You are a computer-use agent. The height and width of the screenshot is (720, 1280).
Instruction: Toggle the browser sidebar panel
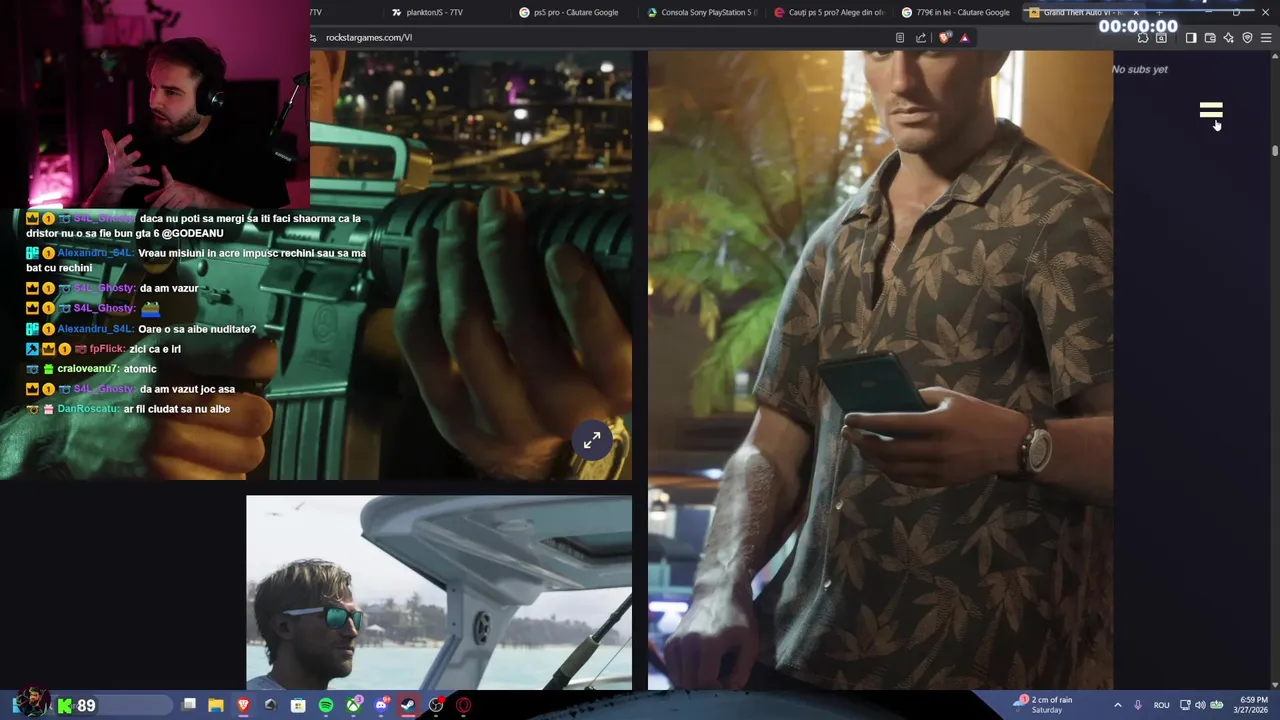pos(1191,38)
